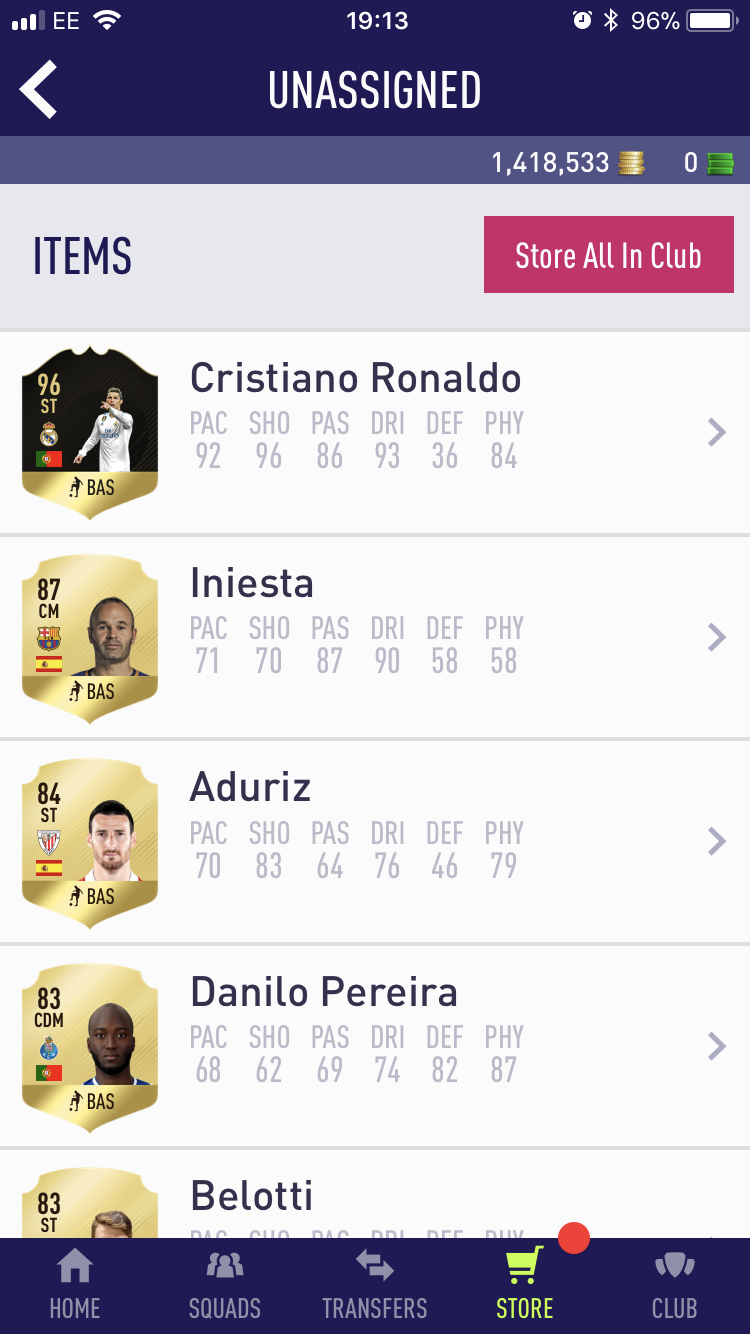Tap the green FIFA points icon

720,163
